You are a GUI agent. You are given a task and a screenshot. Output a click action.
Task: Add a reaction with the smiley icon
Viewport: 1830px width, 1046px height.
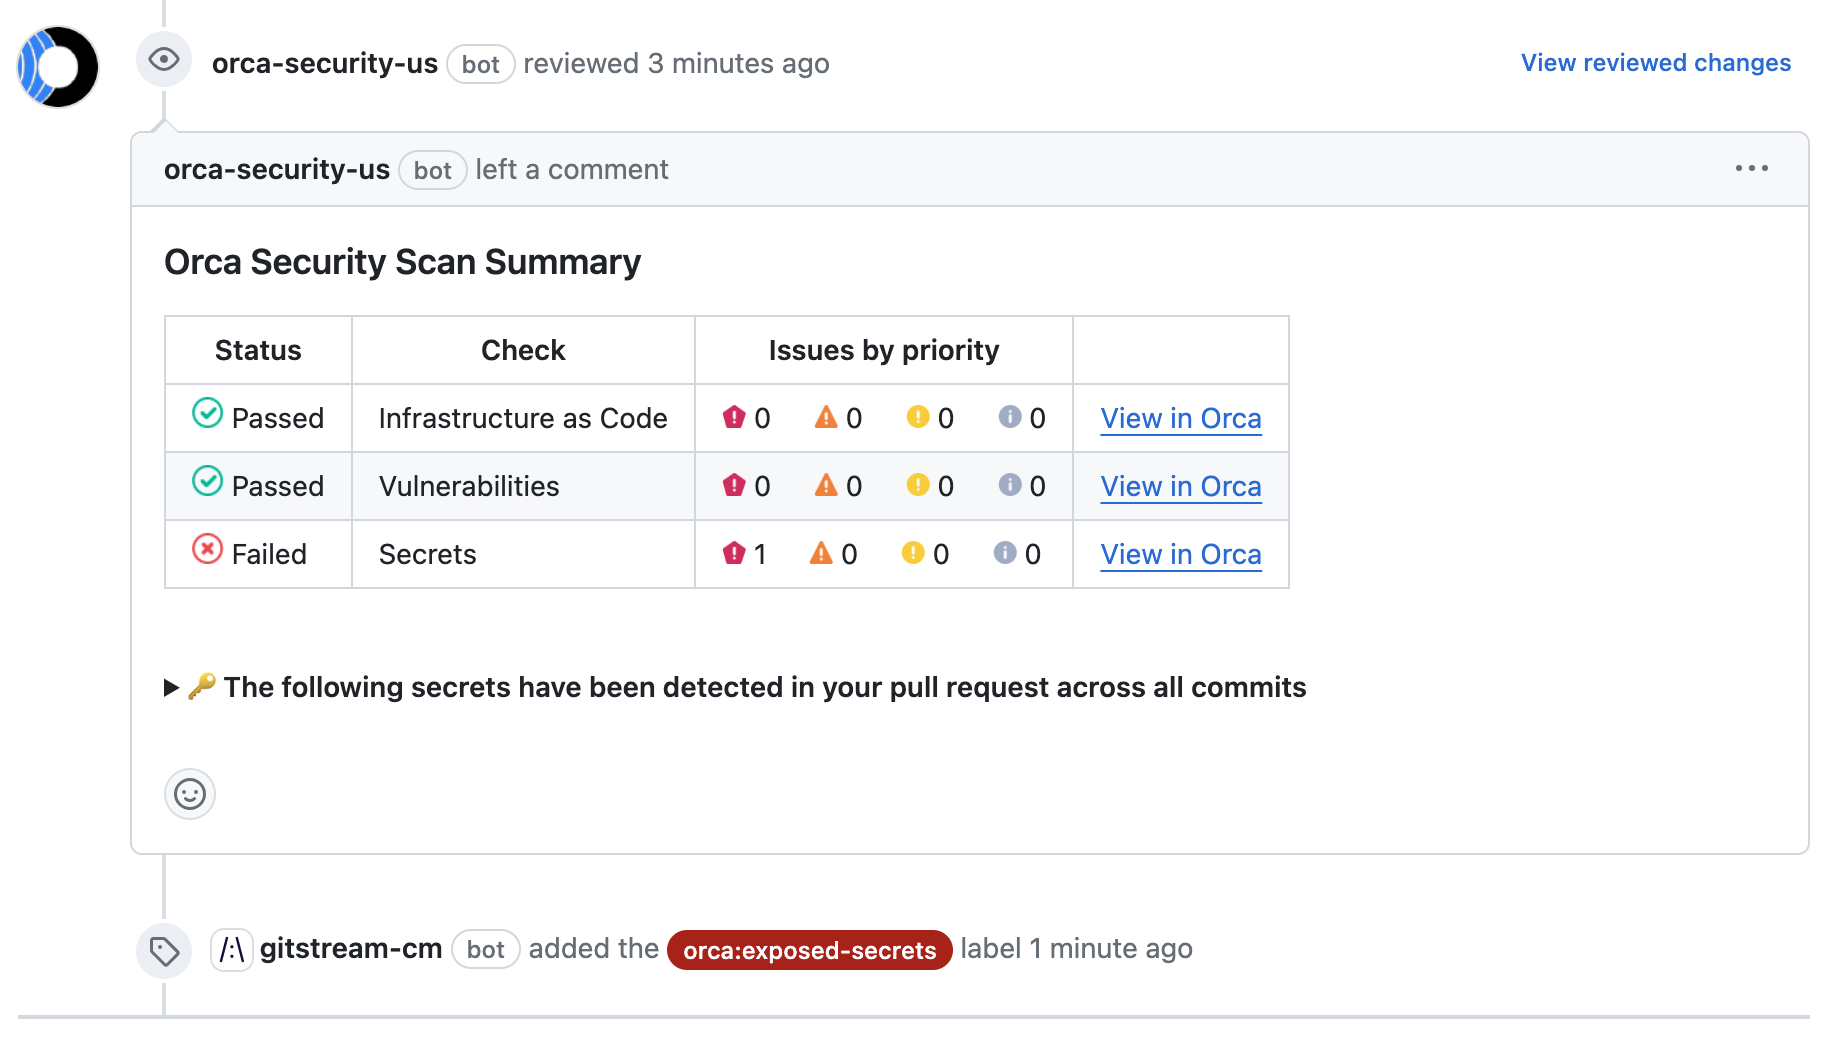(x=190, y=794)
